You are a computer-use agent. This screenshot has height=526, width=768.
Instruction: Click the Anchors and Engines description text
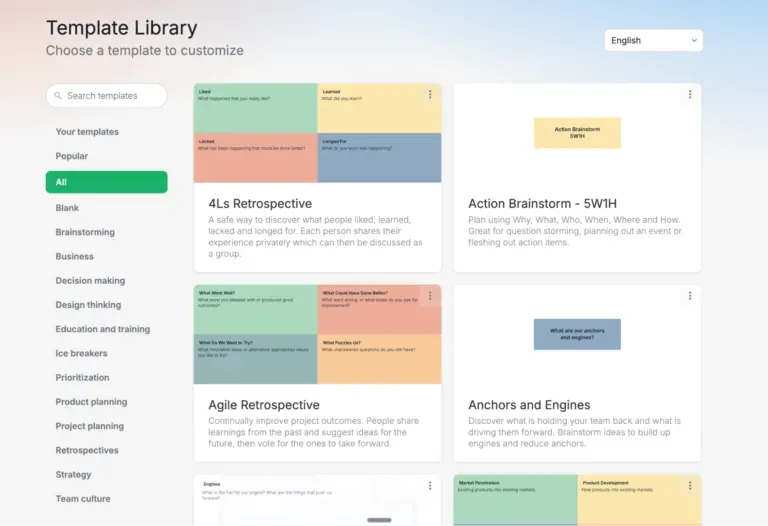coord(575,432)
